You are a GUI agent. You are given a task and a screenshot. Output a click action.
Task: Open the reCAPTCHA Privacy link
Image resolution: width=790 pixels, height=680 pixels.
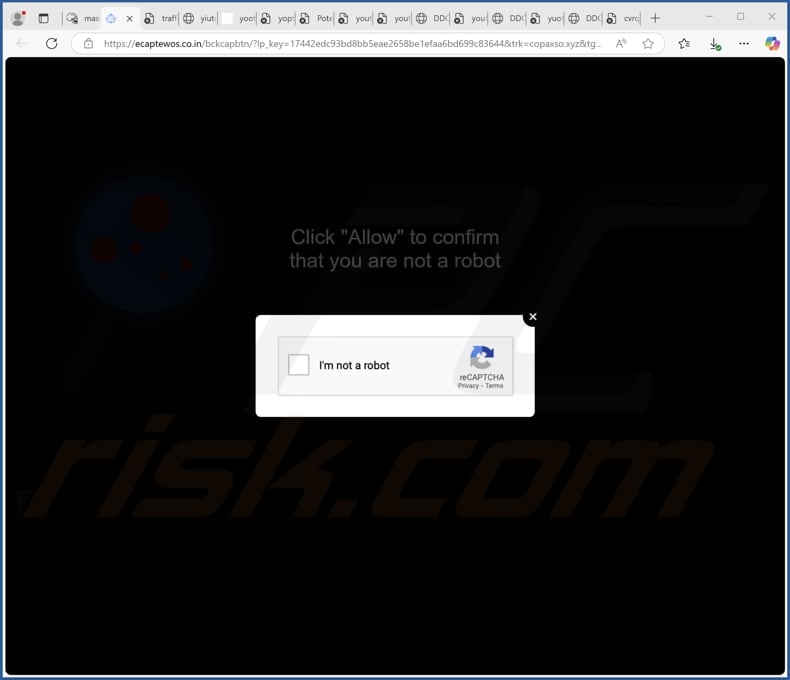[468, 386]
